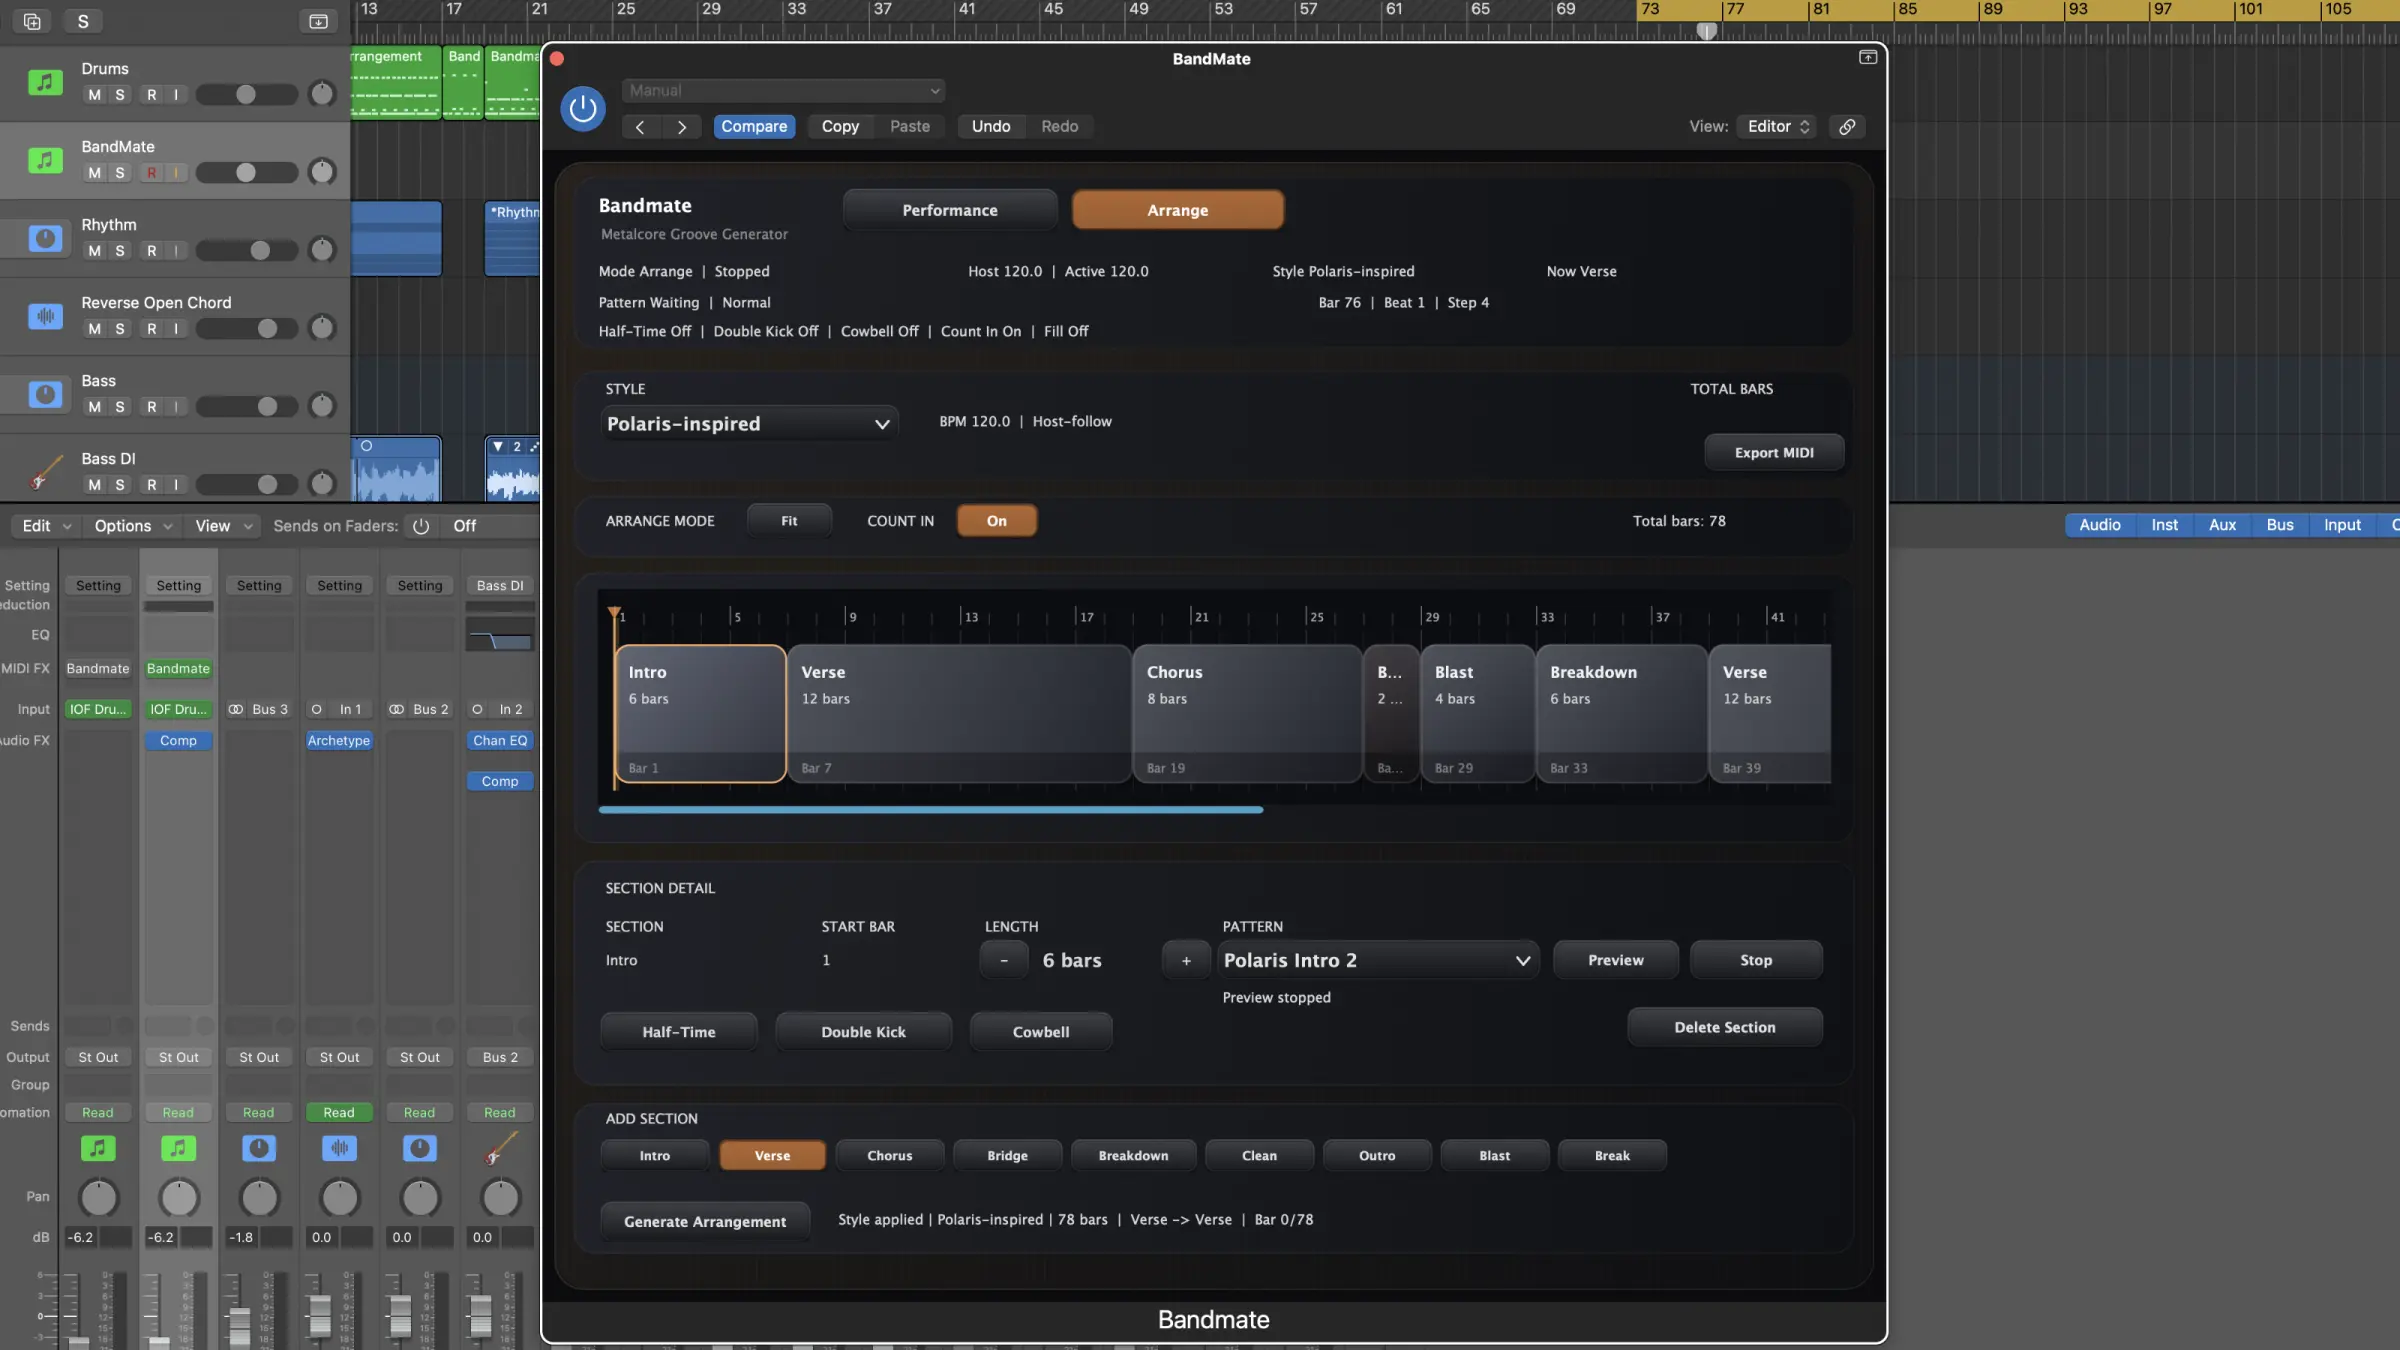
Task: Decrease section length with minus button
Action: pyautogui.click(x=1004, y=960)
